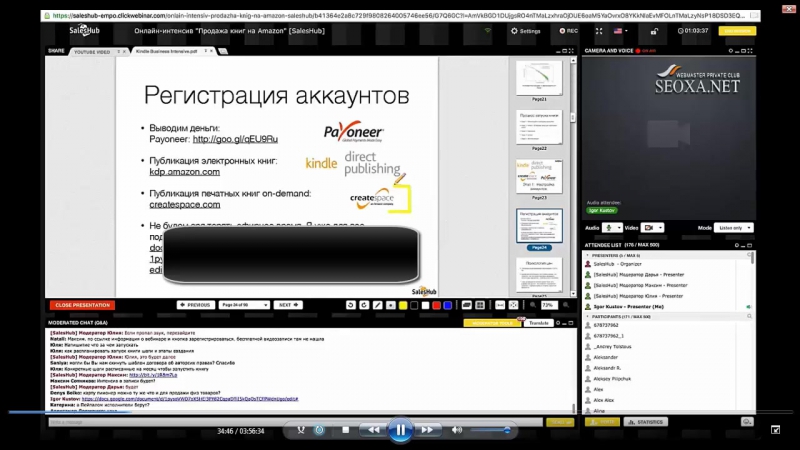This screenshot has height=450, width=800.
Task: Pick the blue color swatch
Action: point(448,305)
